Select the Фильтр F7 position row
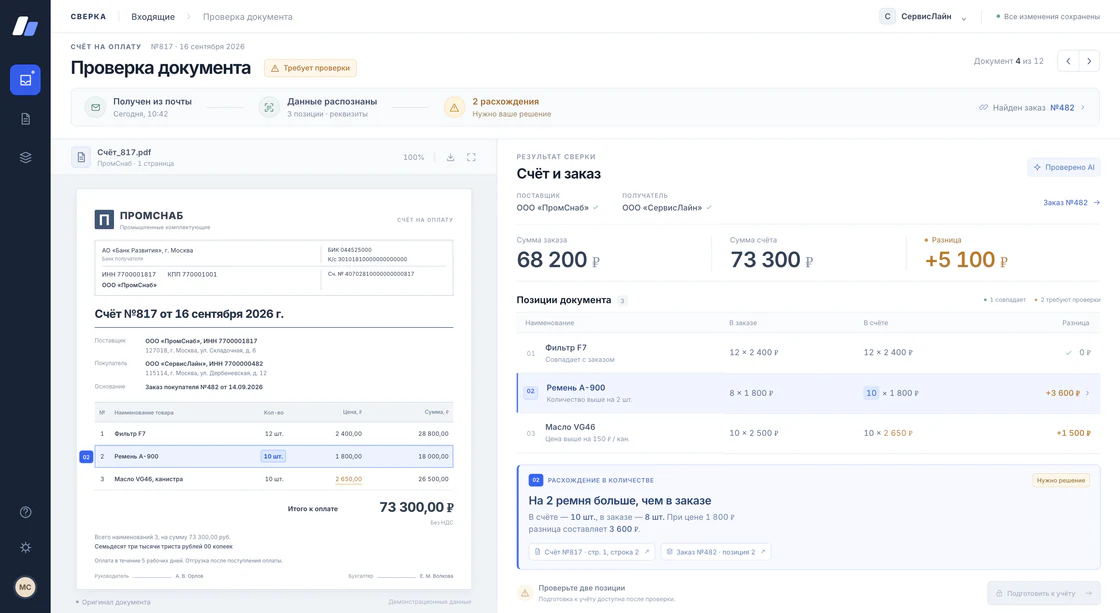The height and width of the screenshot is (613, 1120). coord(809,353)
